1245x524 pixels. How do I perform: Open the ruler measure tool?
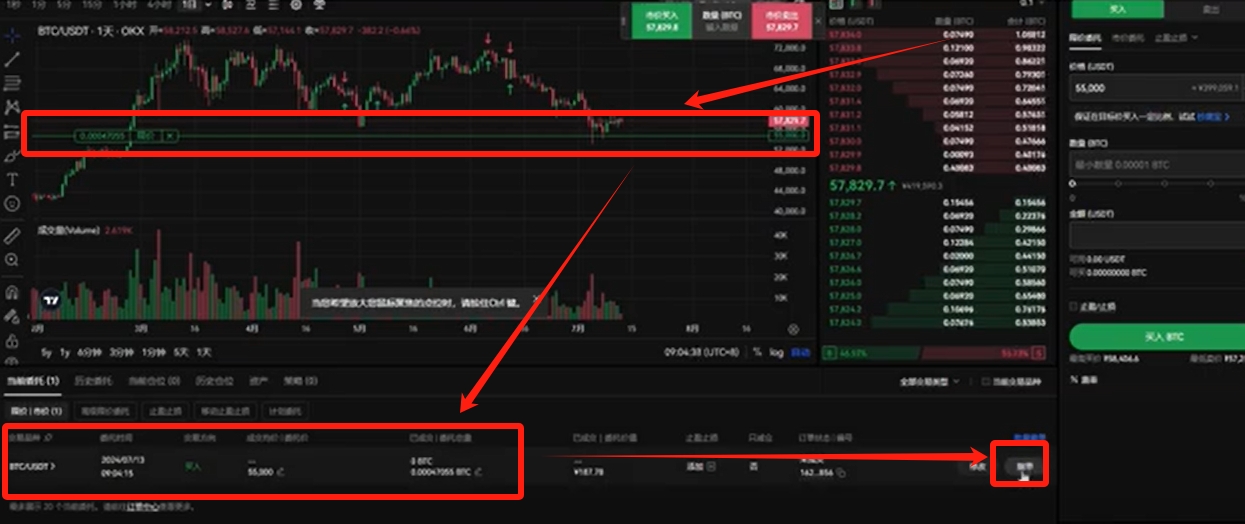click(x=12, y=236)
